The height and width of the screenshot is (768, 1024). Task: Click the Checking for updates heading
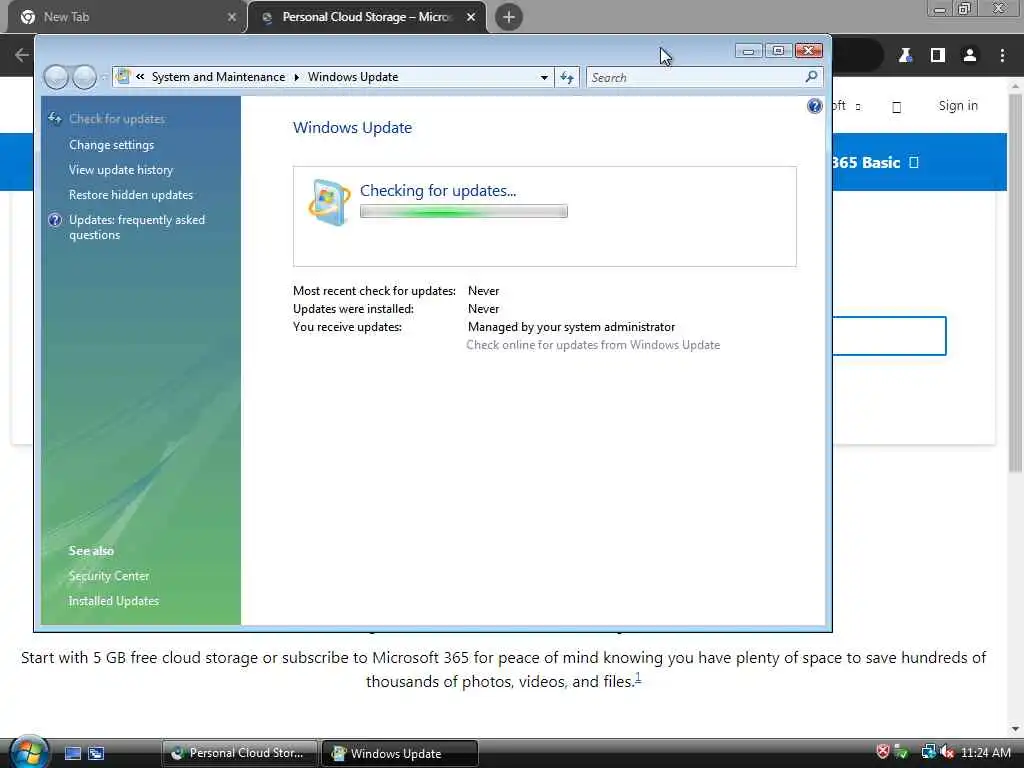click(x=438, y=191)
